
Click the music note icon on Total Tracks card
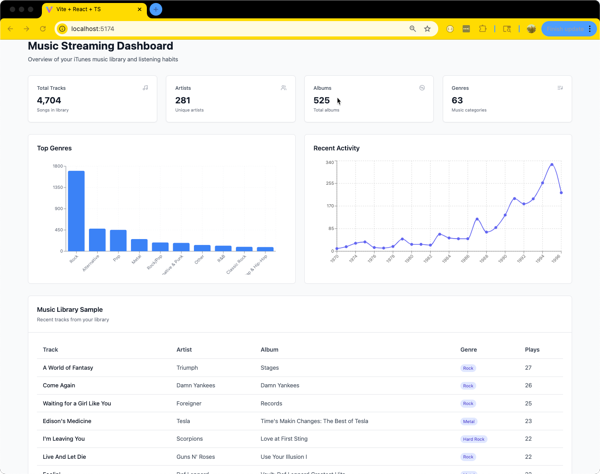tap(145, 88)
